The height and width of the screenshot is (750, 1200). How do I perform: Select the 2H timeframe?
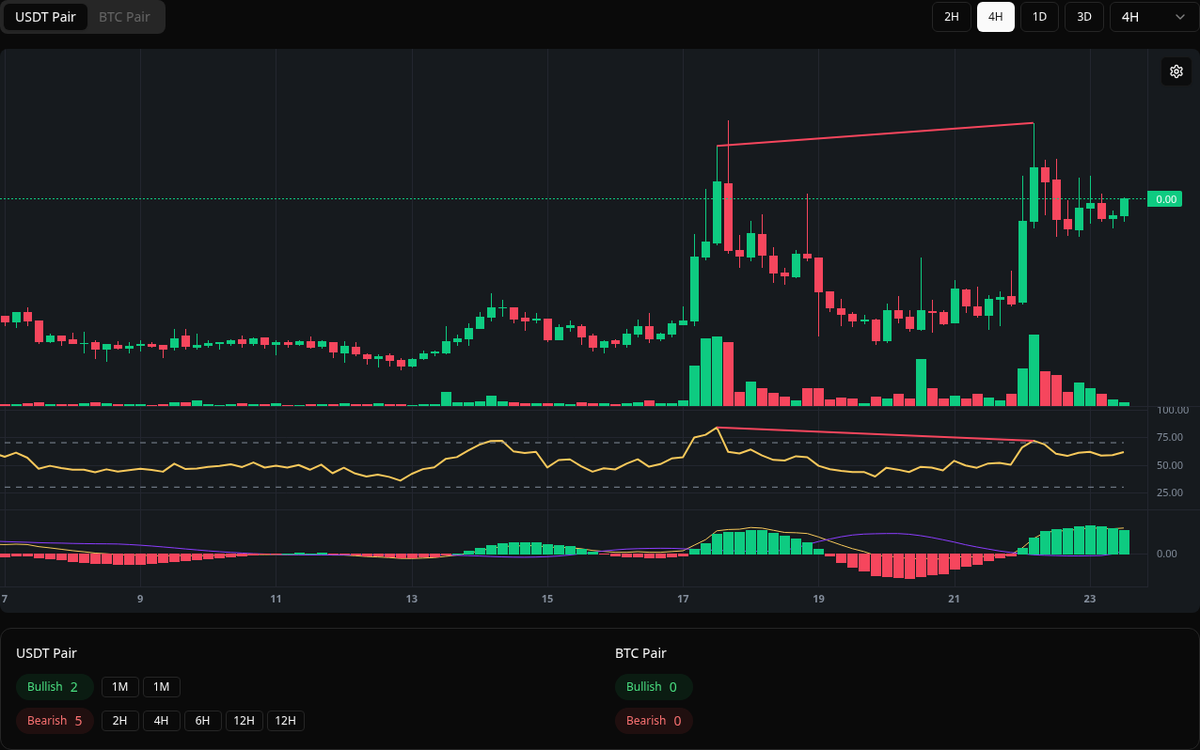pos(951,17)
